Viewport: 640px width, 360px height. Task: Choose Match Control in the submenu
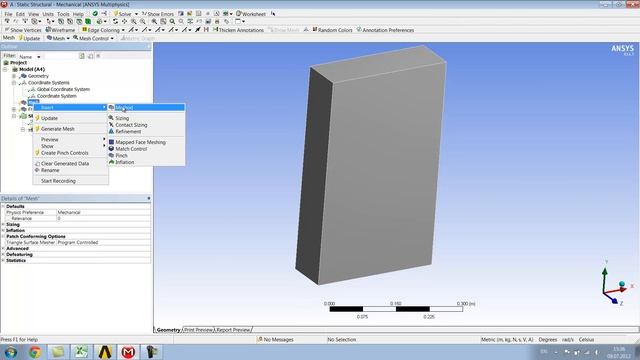tap(146, 149)
